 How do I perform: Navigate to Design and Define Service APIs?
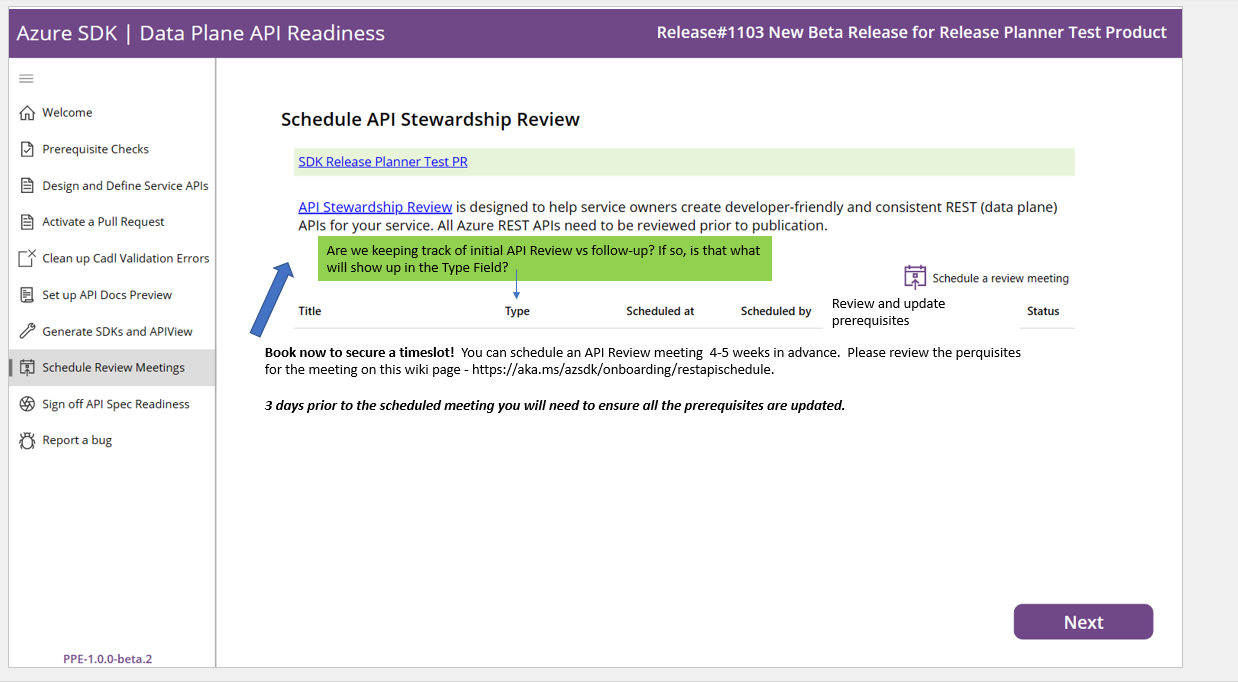point(125,185)
